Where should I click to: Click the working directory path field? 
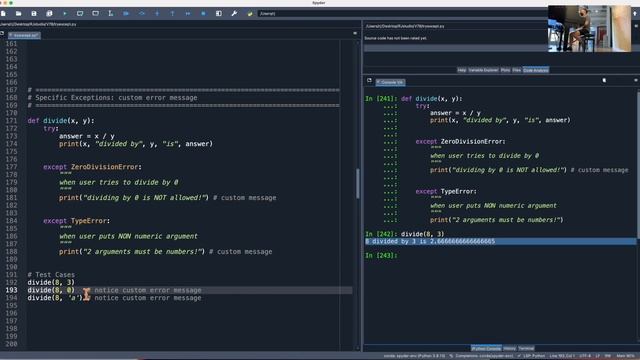tap(402, 13)
